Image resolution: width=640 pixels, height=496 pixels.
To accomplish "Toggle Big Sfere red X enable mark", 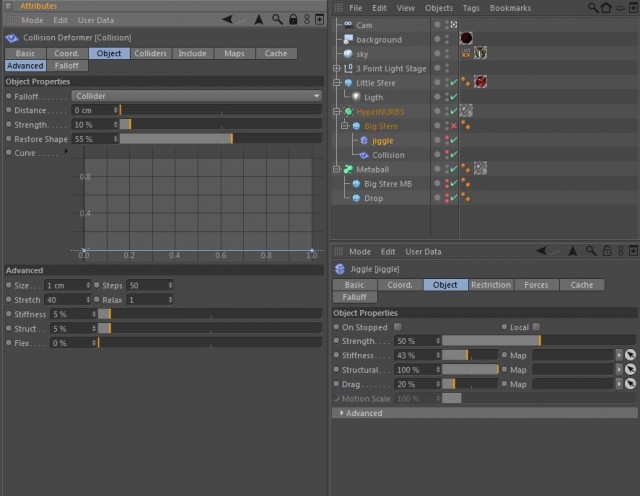I will tap(453, 126).
